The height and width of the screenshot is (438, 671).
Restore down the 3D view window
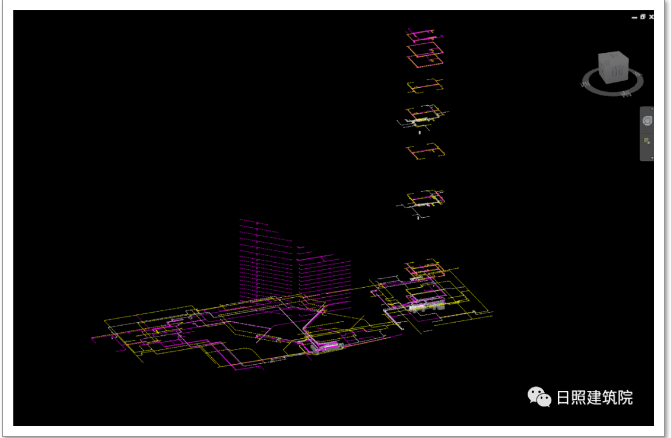[642, 17]
